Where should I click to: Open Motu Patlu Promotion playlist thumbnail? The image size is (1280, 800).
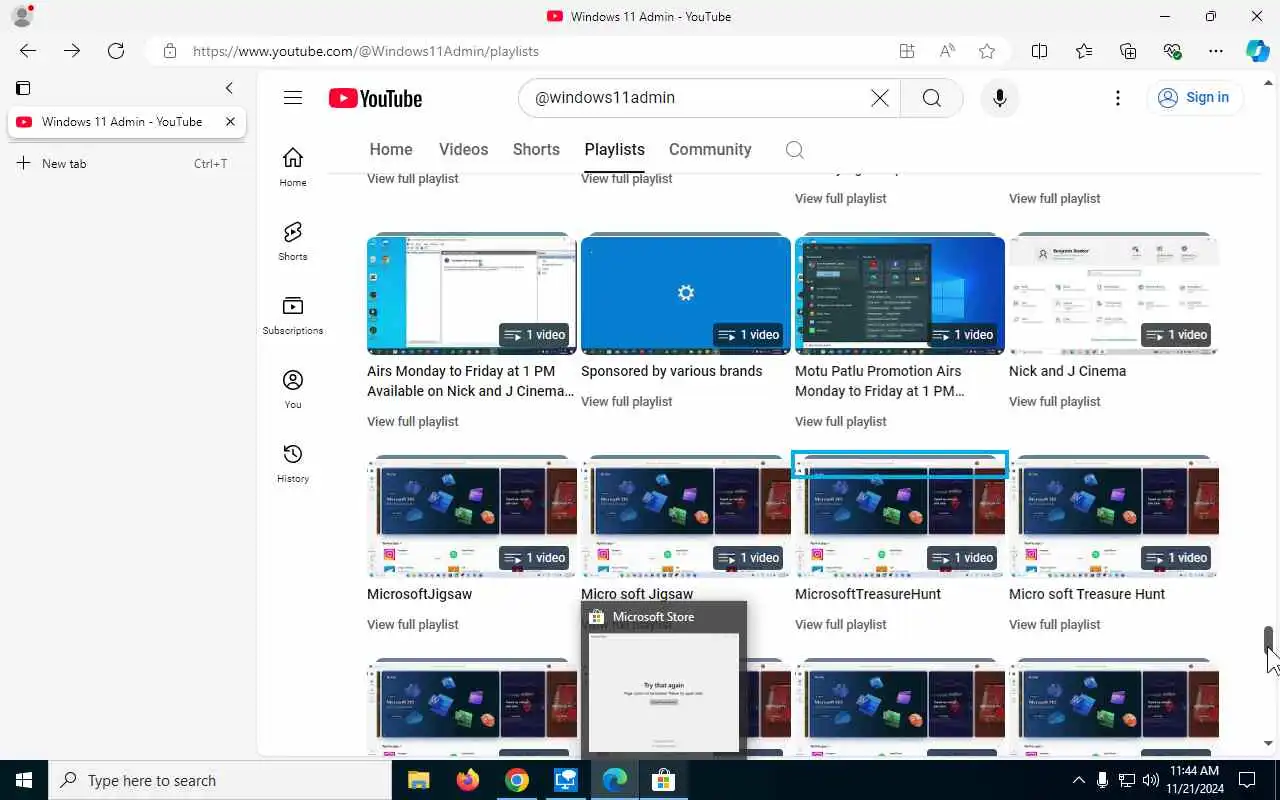(899, 294)
